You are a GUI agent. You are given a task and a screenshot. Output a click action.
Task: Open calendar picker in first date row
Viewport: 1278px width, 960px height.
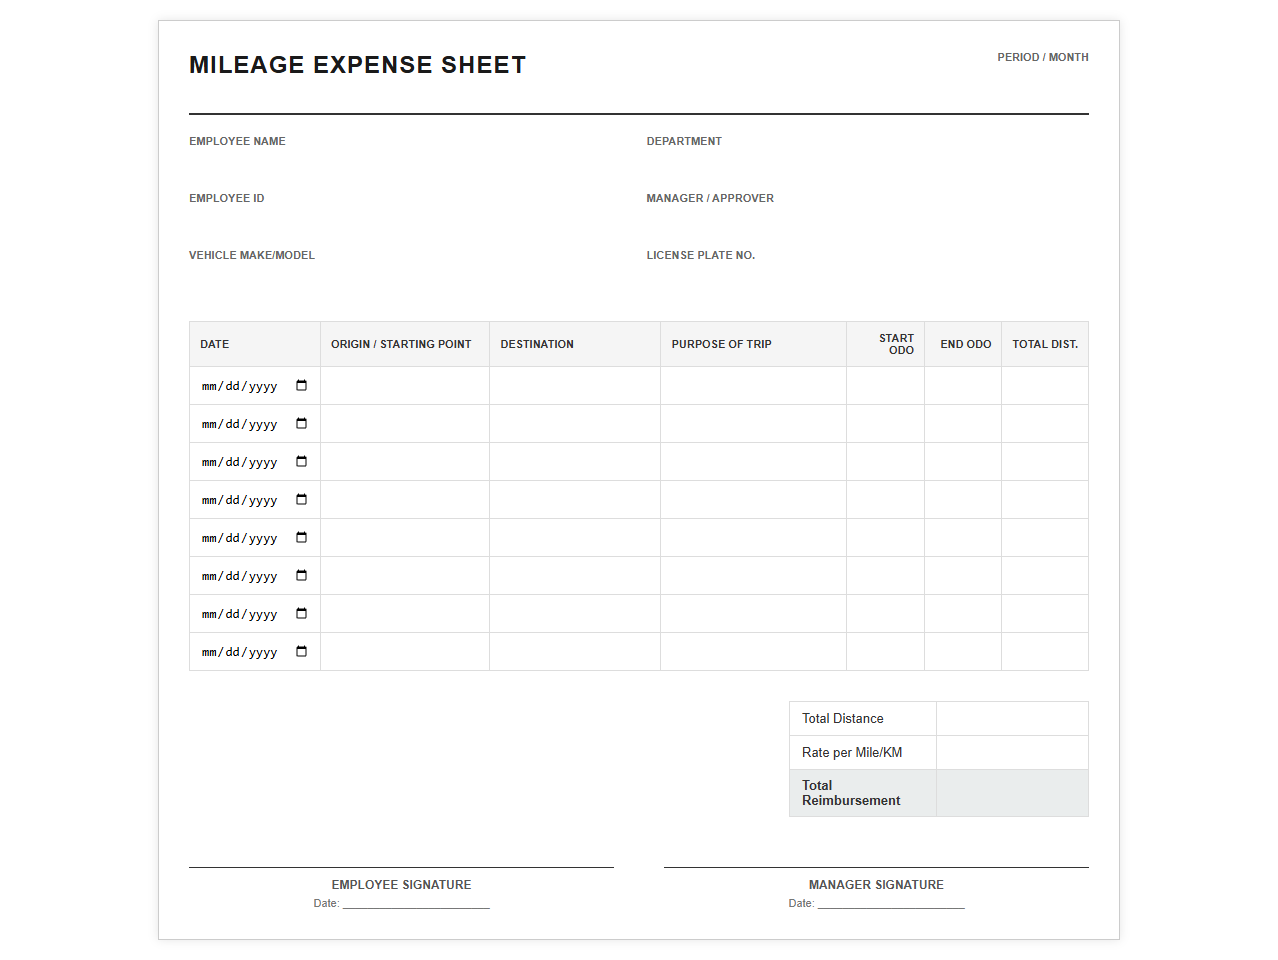(x=301, y=386)
